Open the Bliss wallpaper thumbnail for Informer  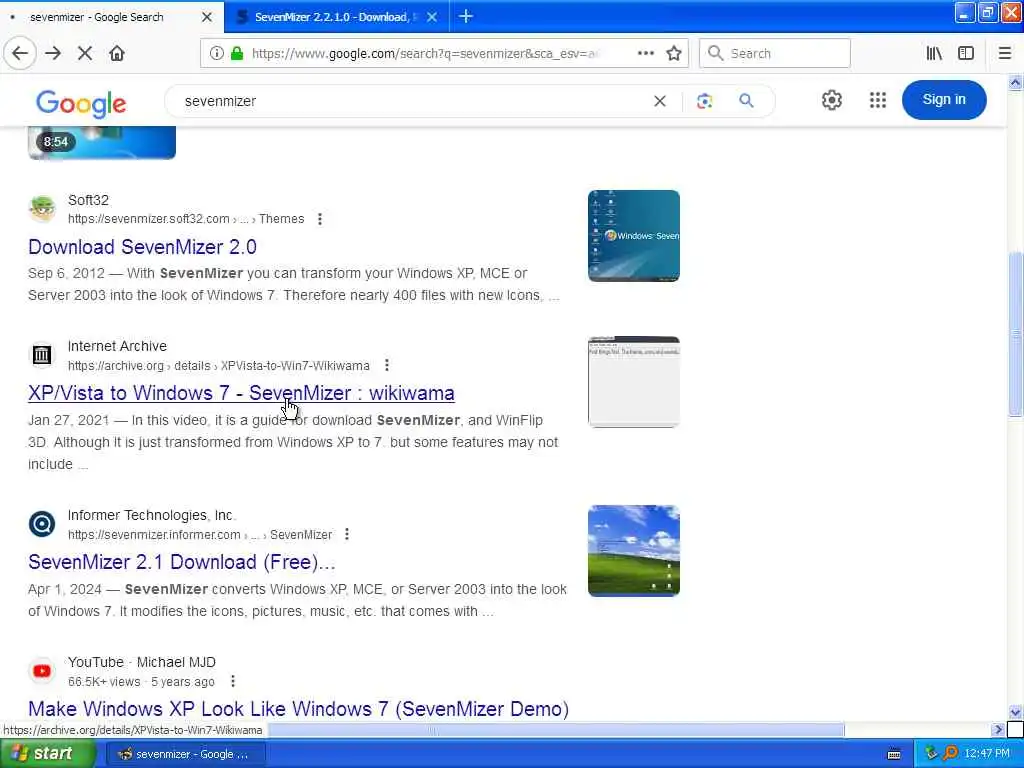pyautogui.click(x=633, y=551)
